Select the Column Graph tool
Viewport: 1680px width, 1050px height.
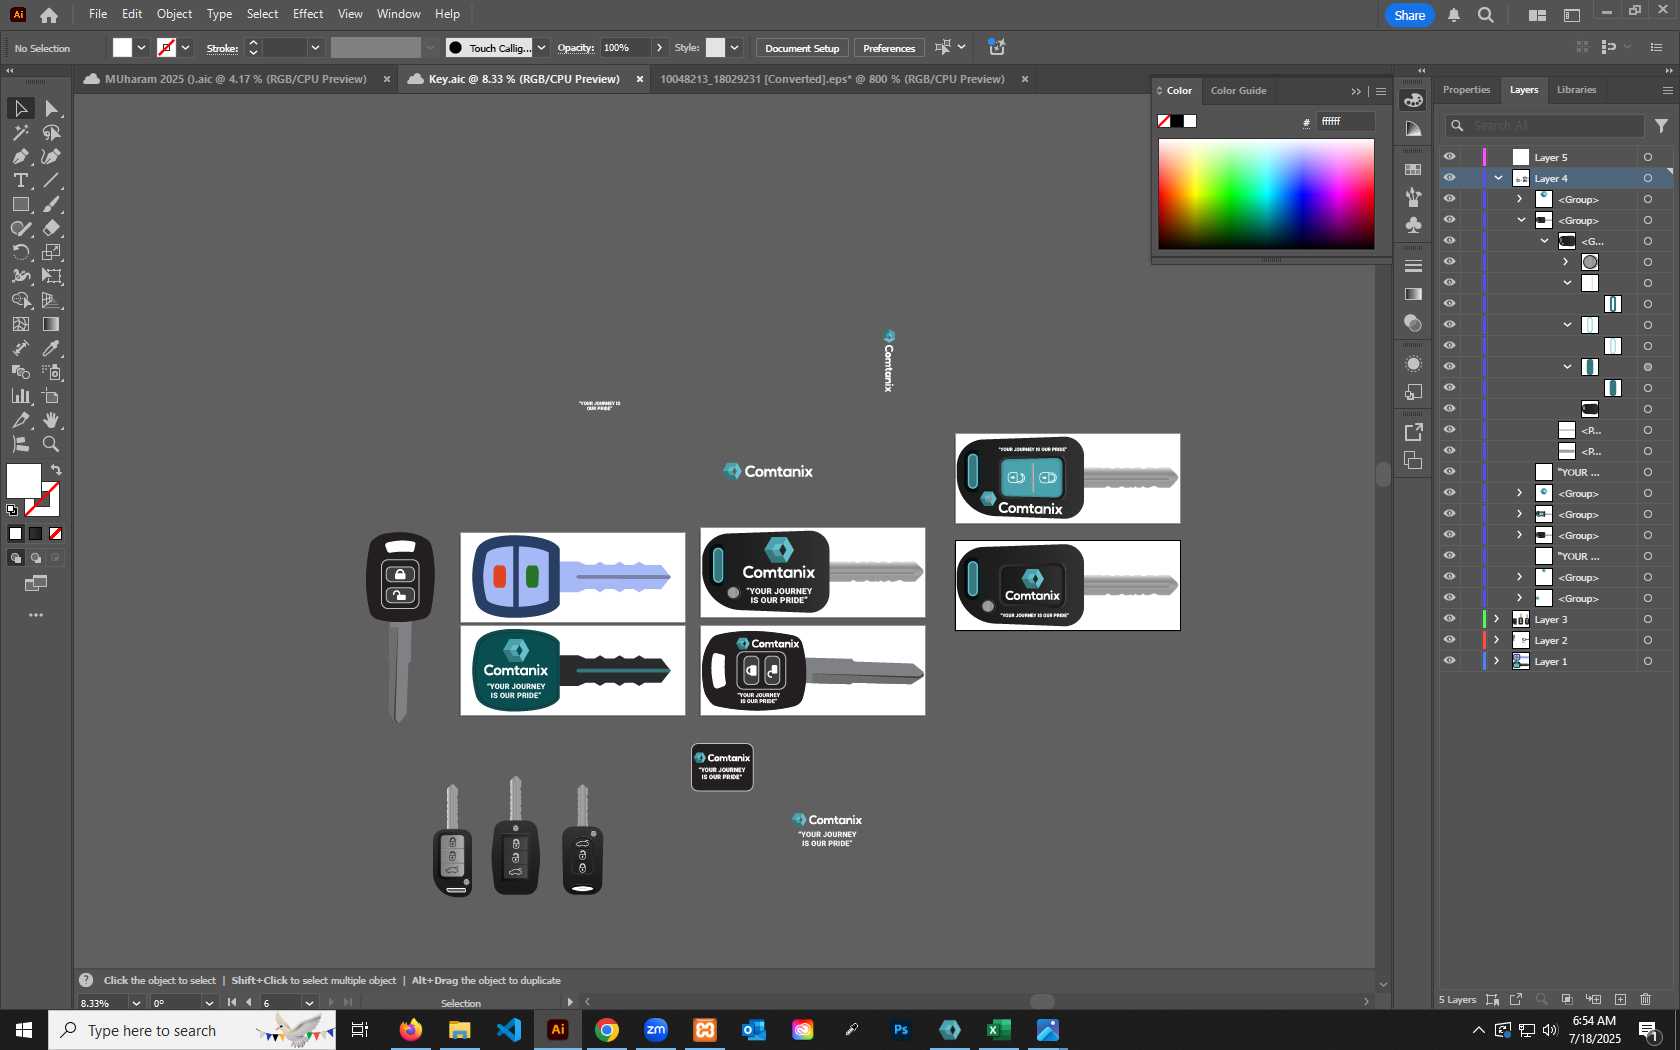[x=20, y=396]
